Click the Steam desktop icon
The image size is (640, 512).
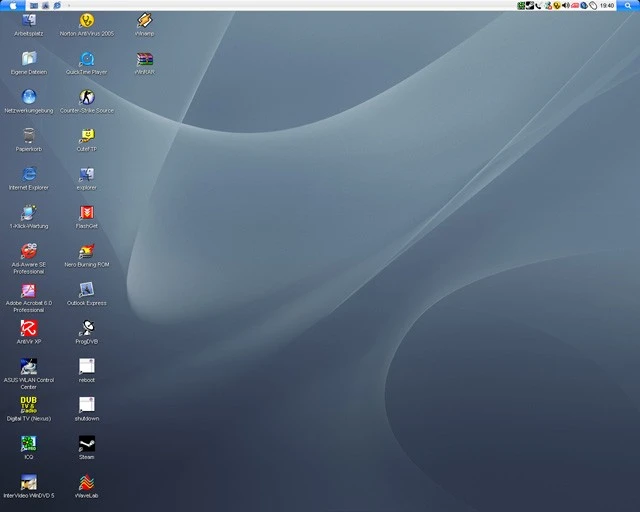tap(87, 443)
